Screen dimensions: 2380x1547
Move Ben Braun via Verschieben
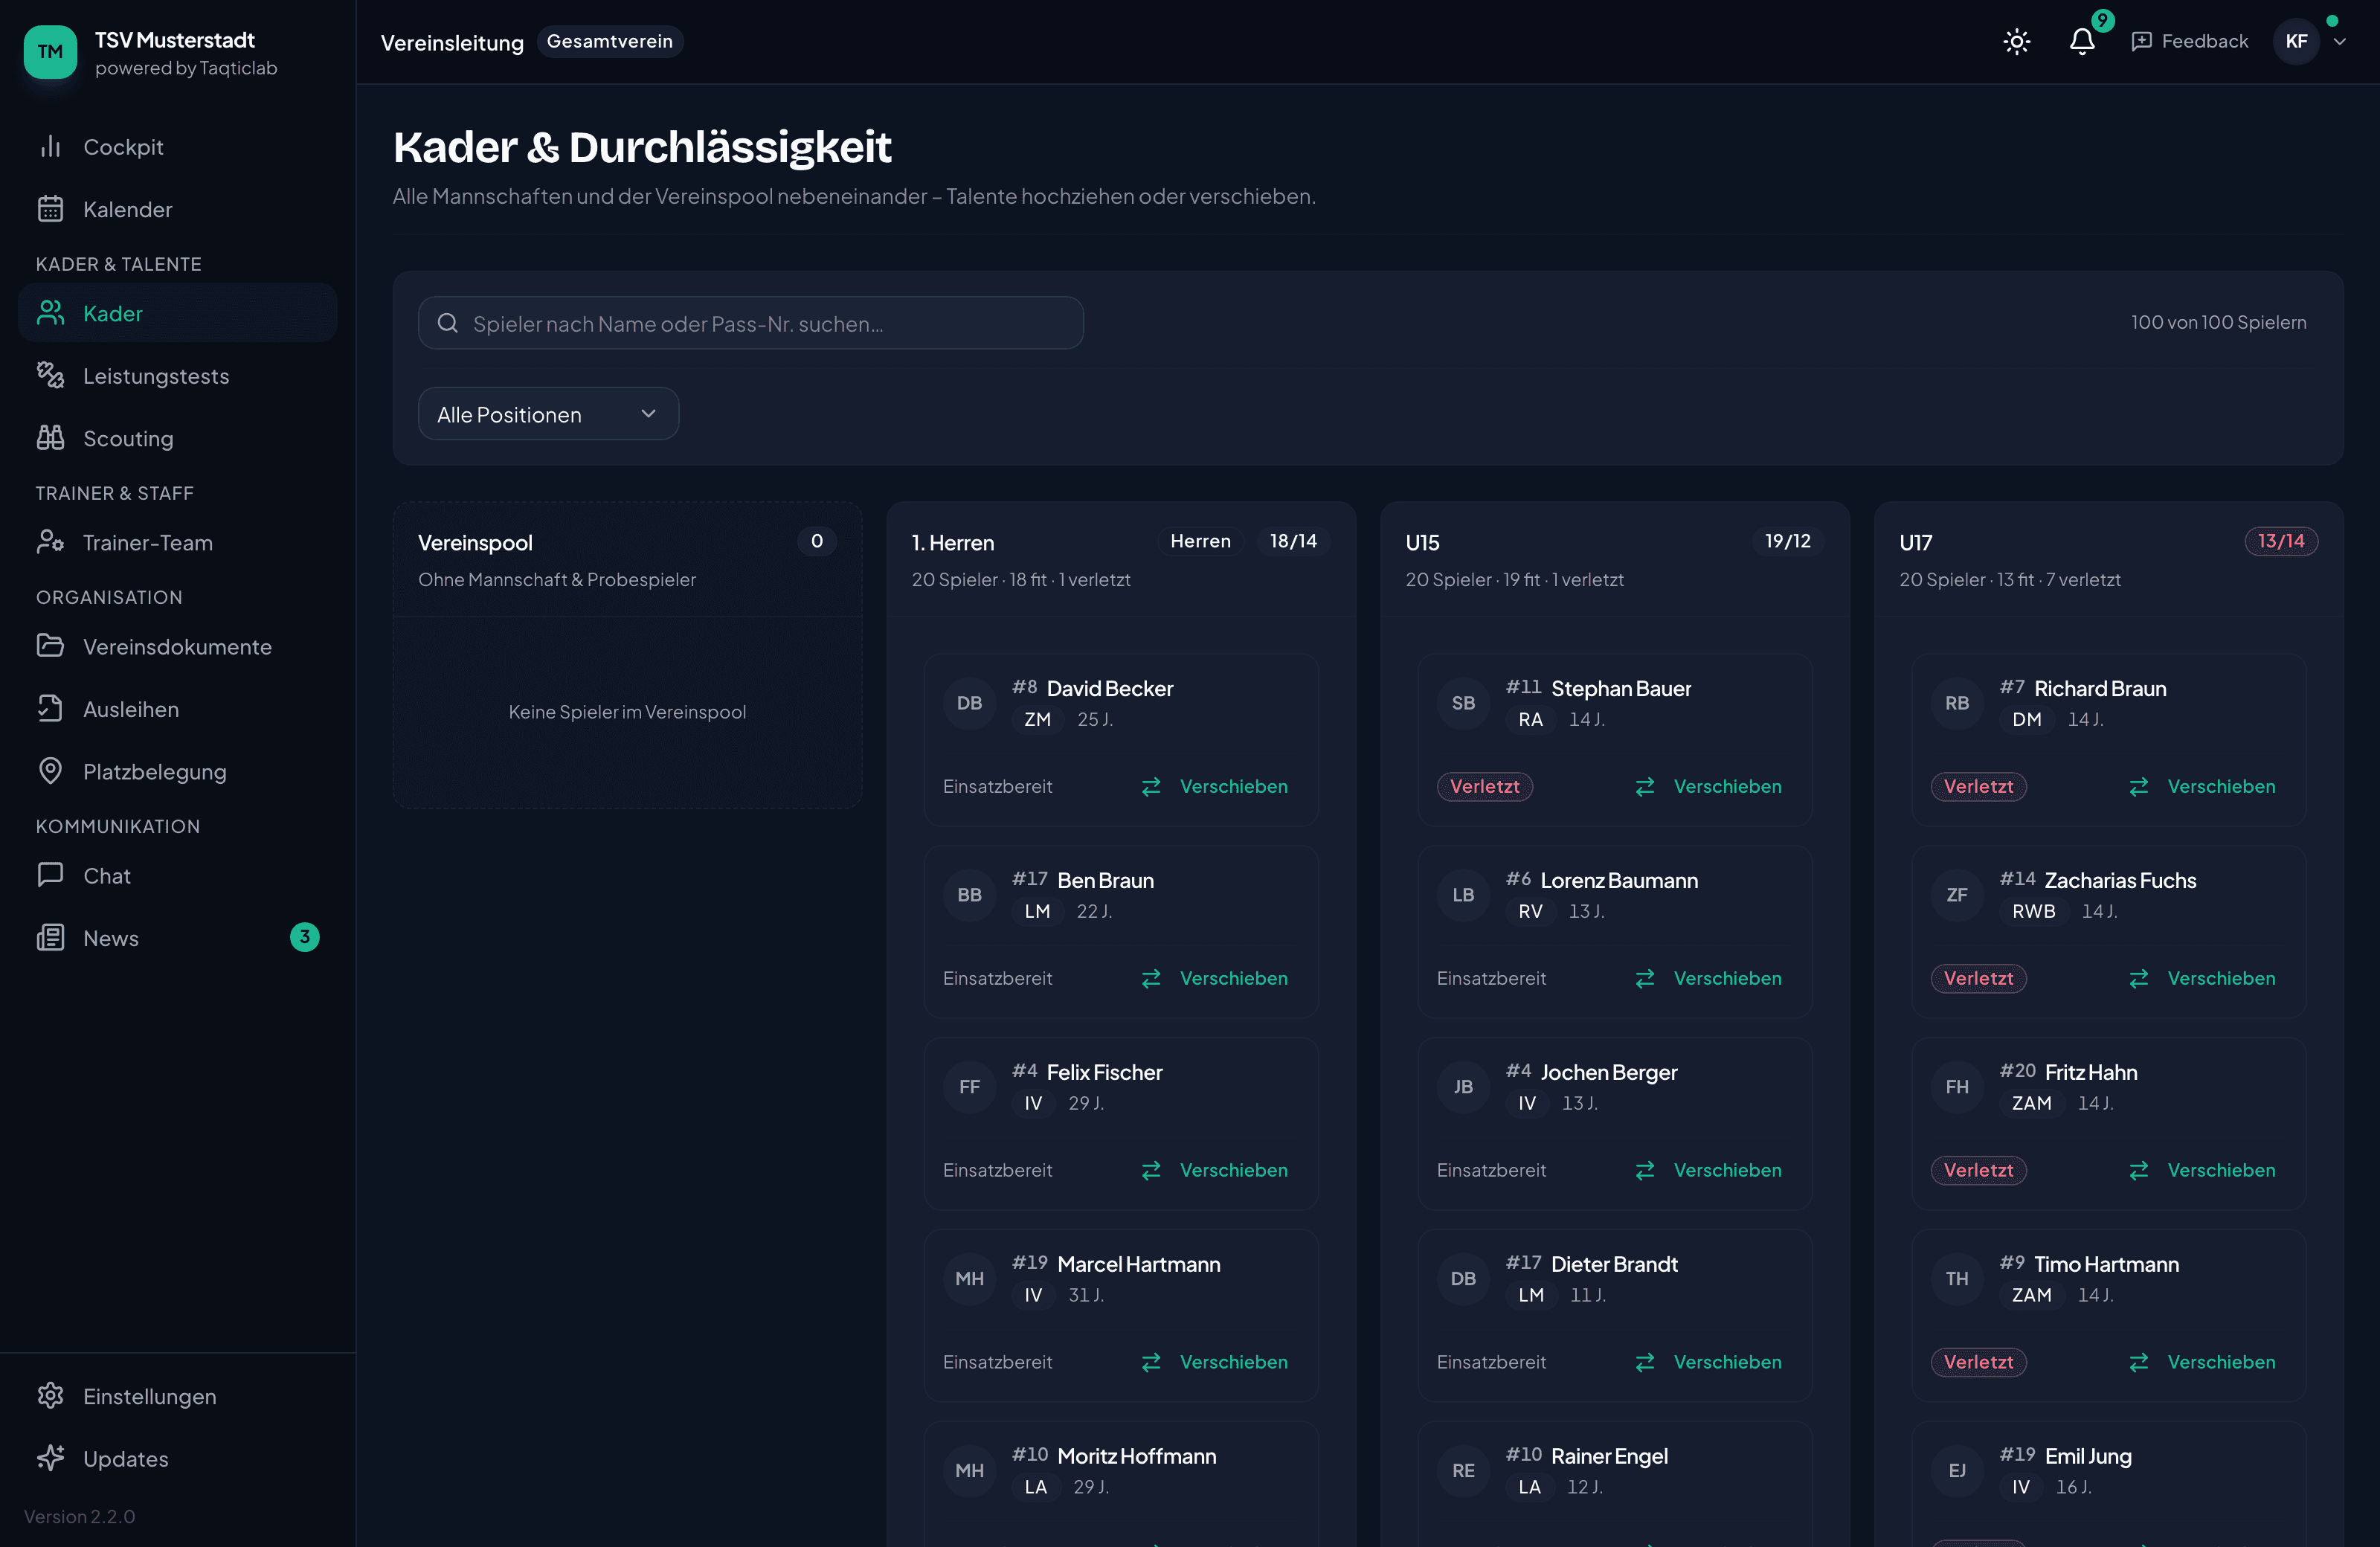[1215, 979]
